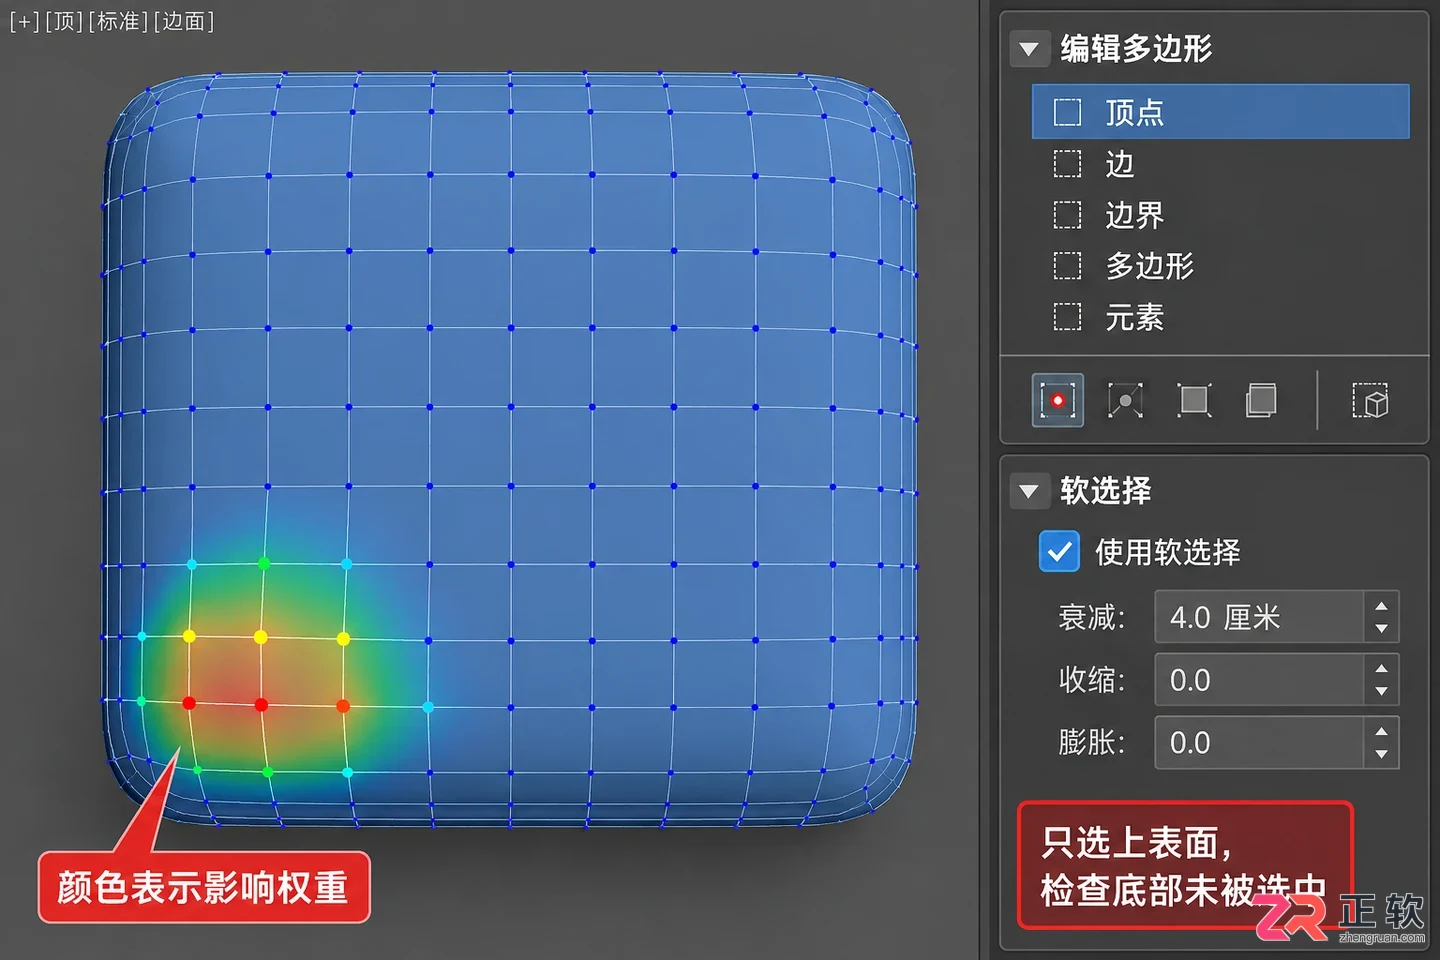Increase 膨胀 with the up spinner arrow
1440x960 pixels.
click(1381, 732)
